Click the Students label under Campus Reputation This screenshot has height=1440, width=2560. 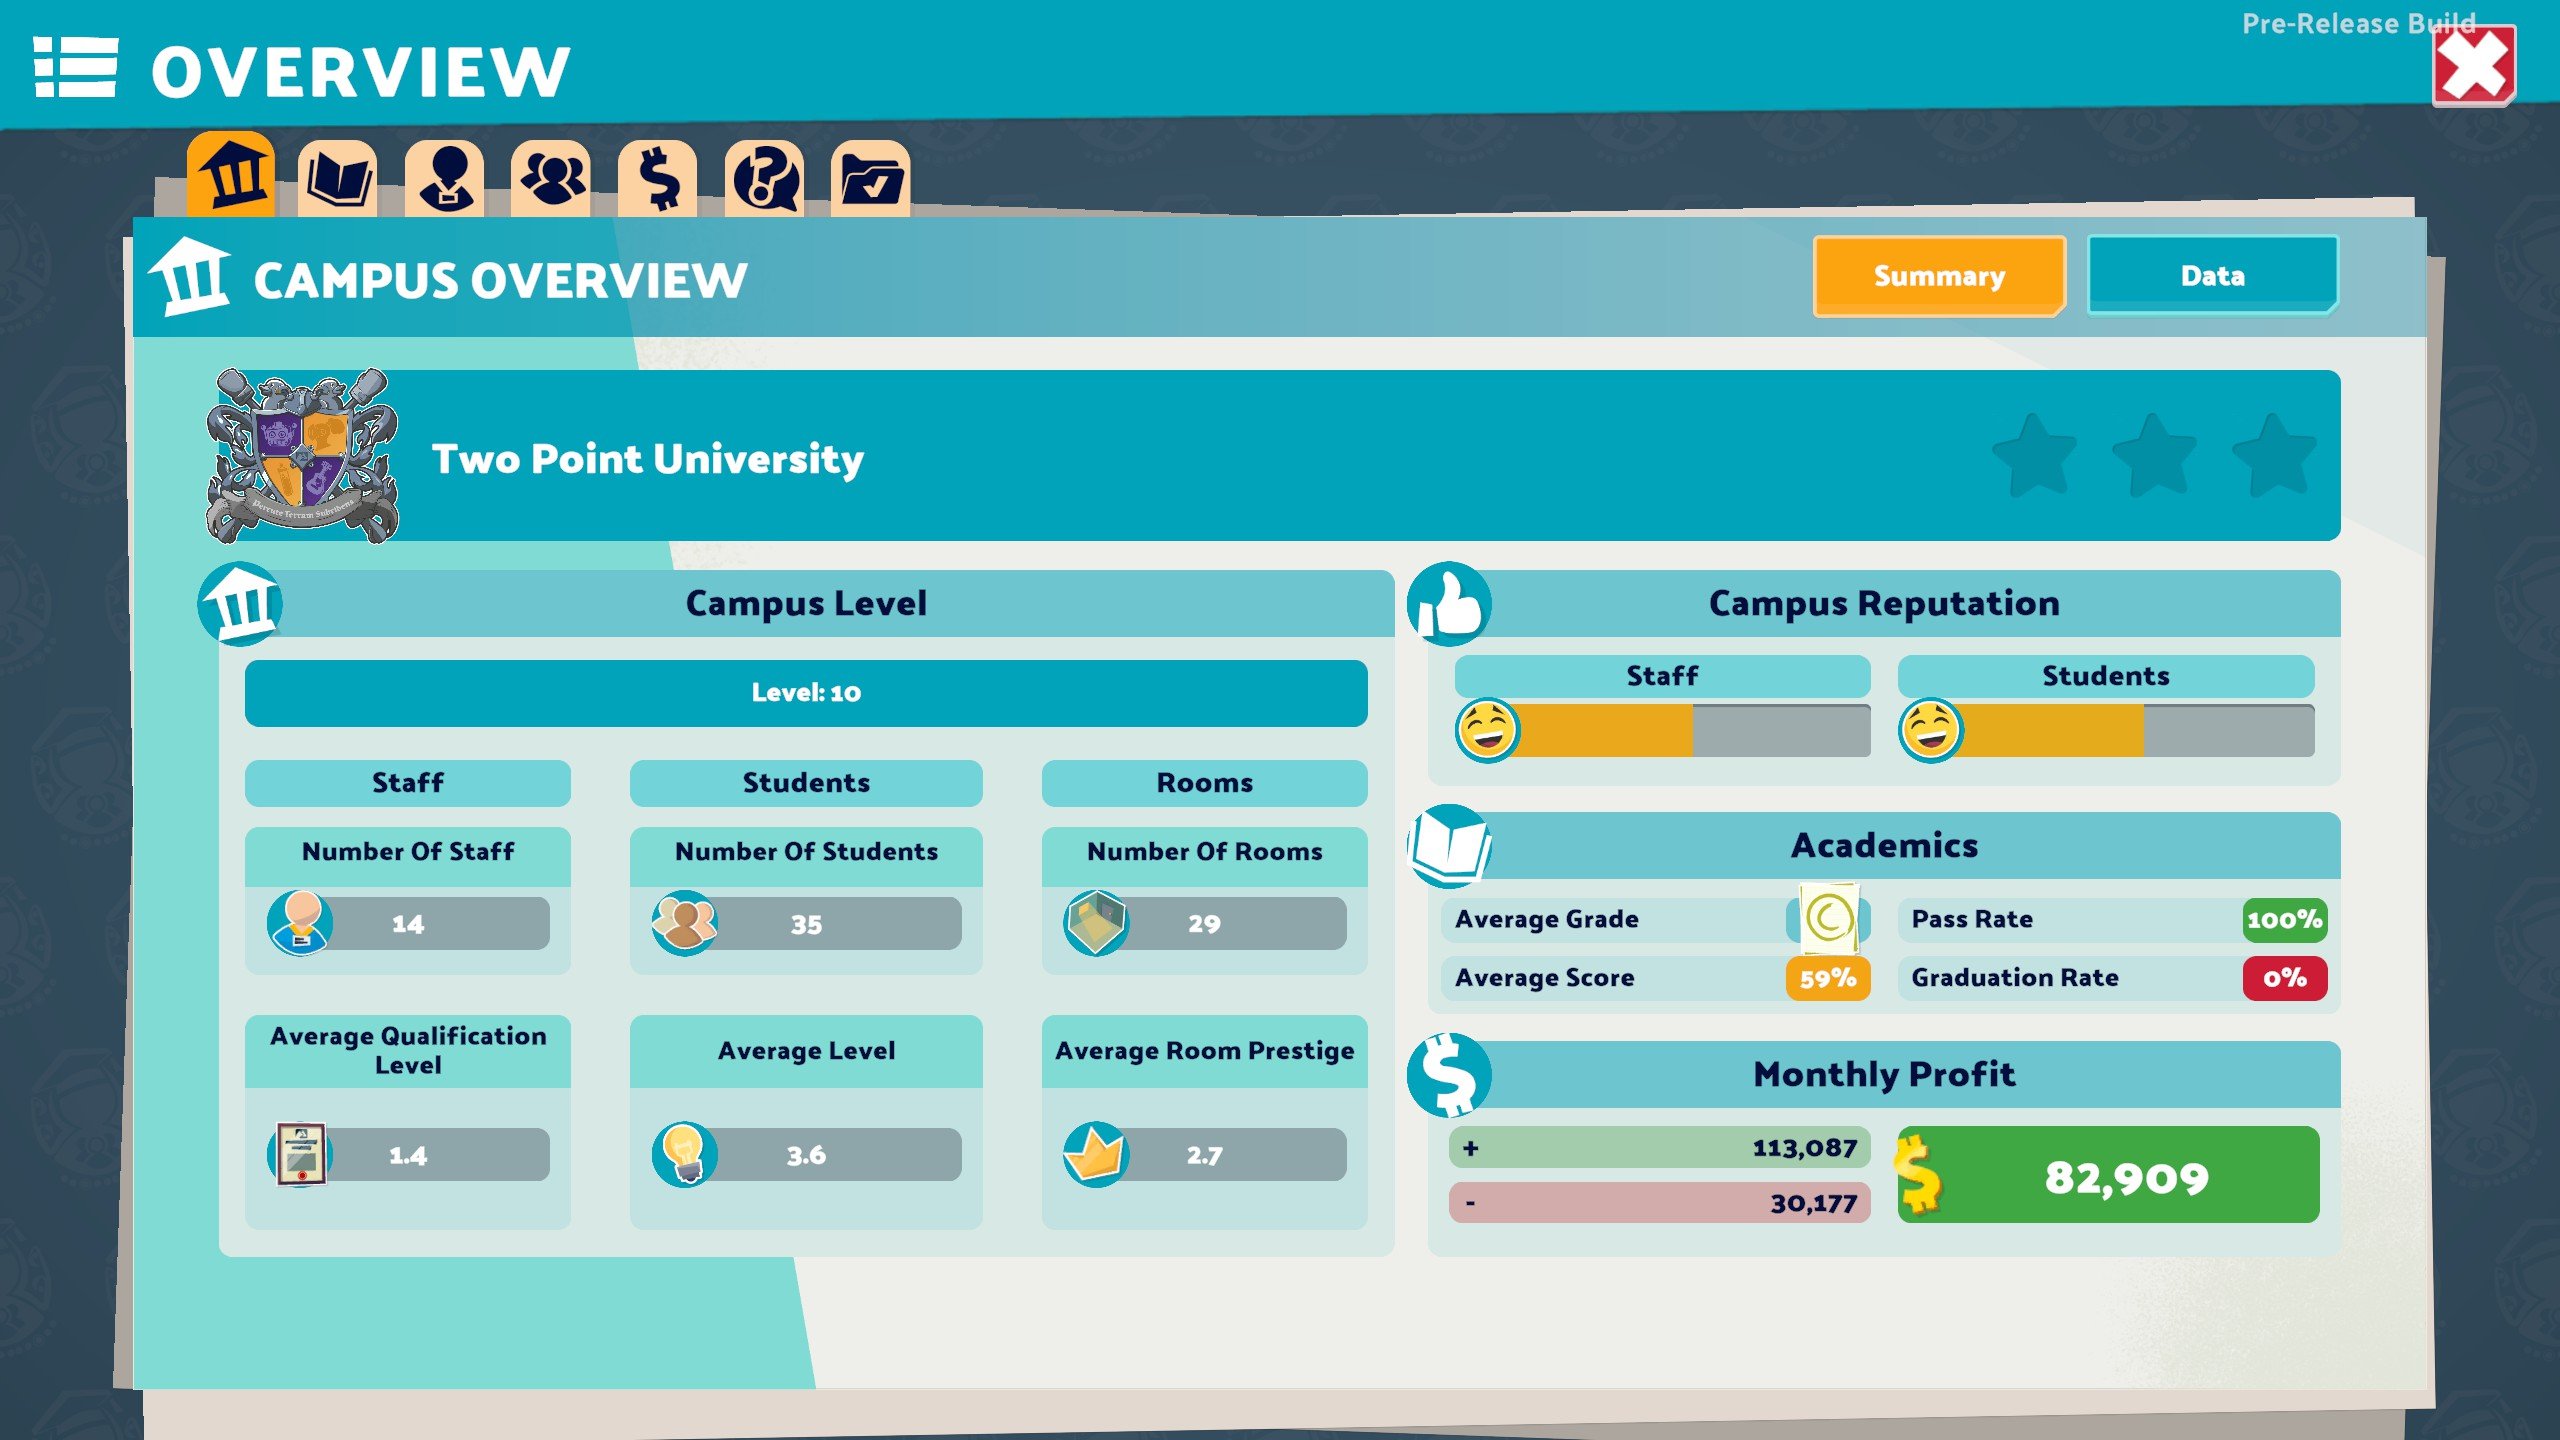2106,676
